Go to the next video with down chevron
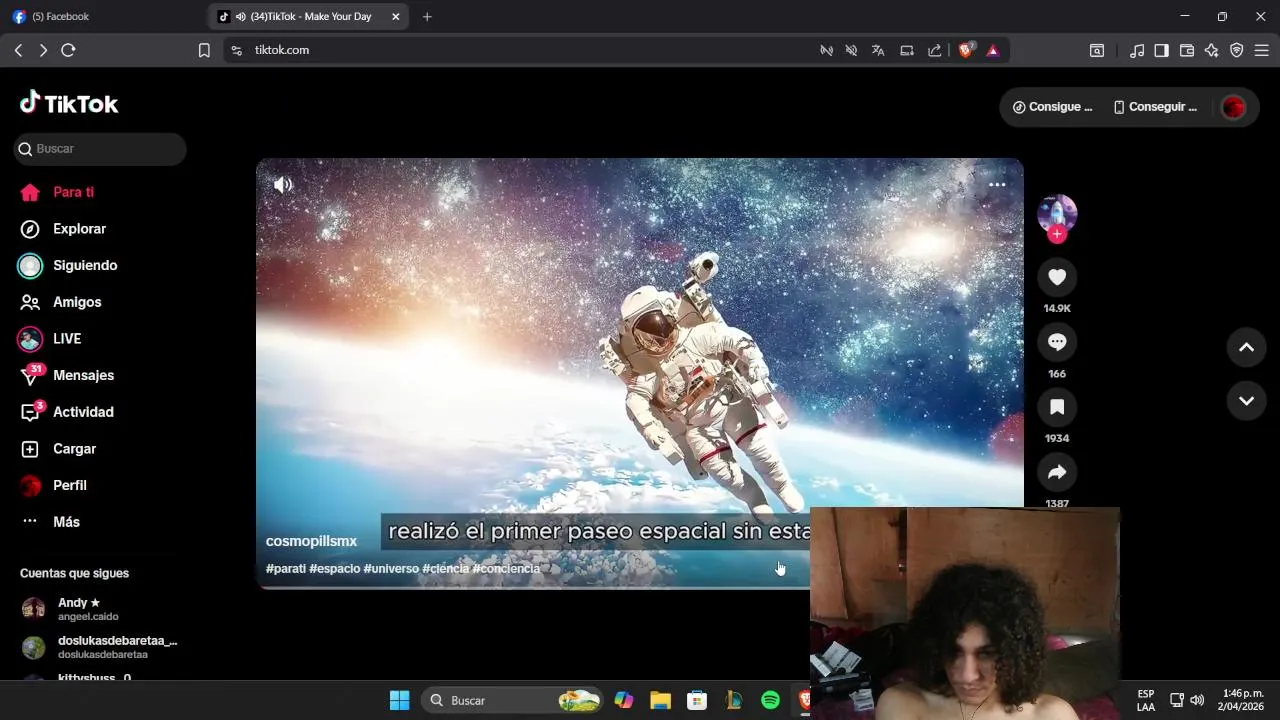This screenshot has width=1280, height=720. [1246, 401]
